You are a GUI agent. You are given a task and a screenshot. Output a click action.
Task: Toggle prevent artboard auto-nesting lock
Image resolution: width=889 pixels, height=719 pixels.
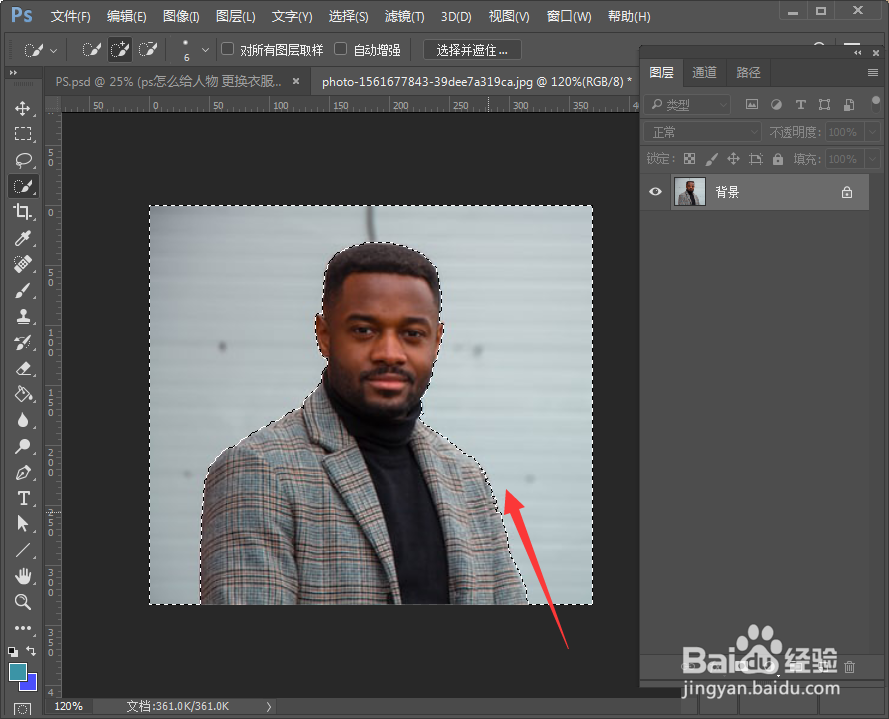pyautogui.click(x=756, y=159)
